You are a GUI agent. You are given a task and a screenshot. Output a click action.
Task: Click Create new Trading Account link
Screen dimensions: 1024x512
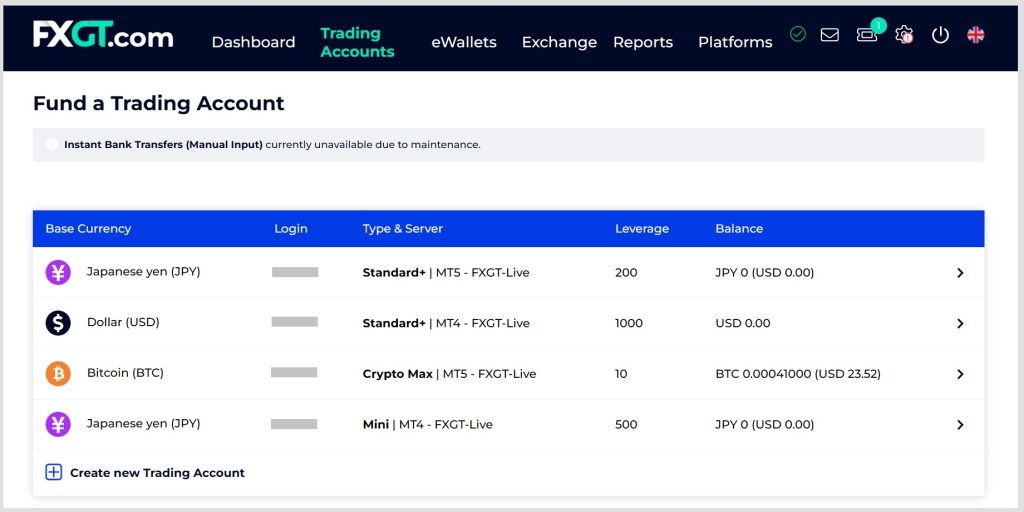tap(157, 473)
